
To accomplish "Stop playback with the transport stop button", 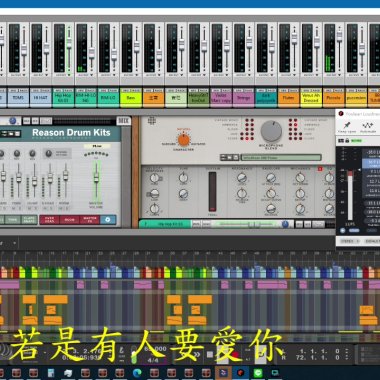I will (x=210, y=354).
